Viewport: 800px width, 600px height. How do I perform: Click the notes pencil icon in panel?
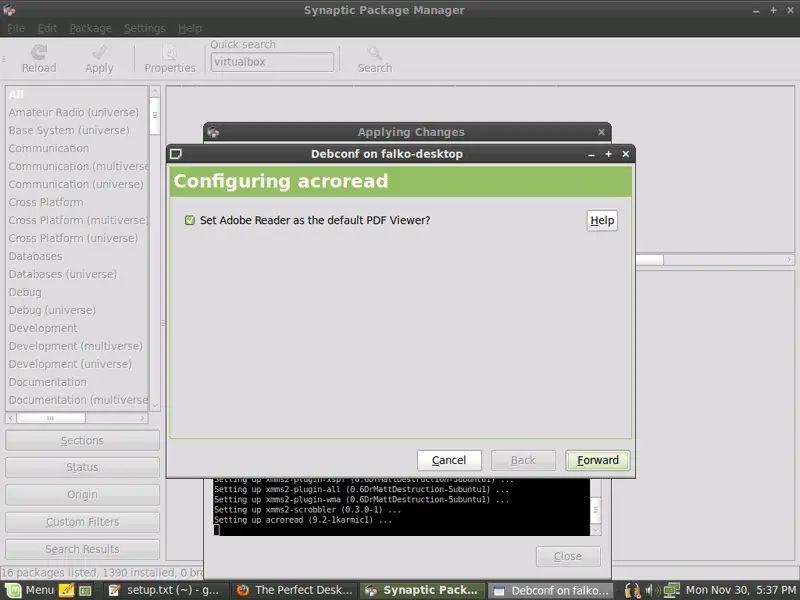click(x=66, y=590)
